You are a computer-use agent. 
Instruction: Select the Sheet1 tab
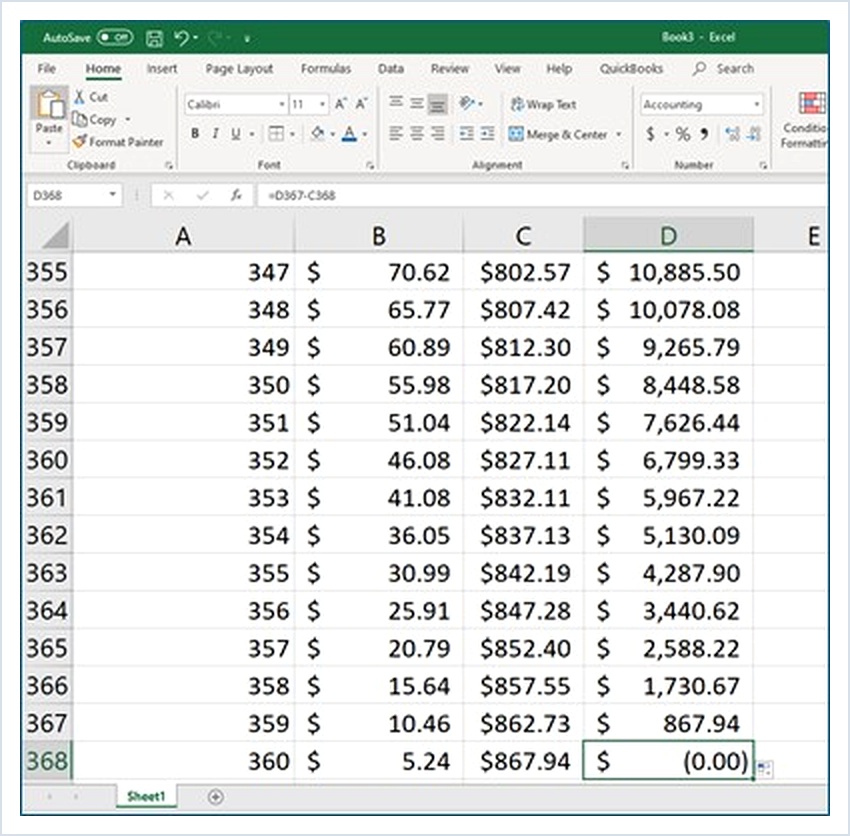[x=146, y=796]
